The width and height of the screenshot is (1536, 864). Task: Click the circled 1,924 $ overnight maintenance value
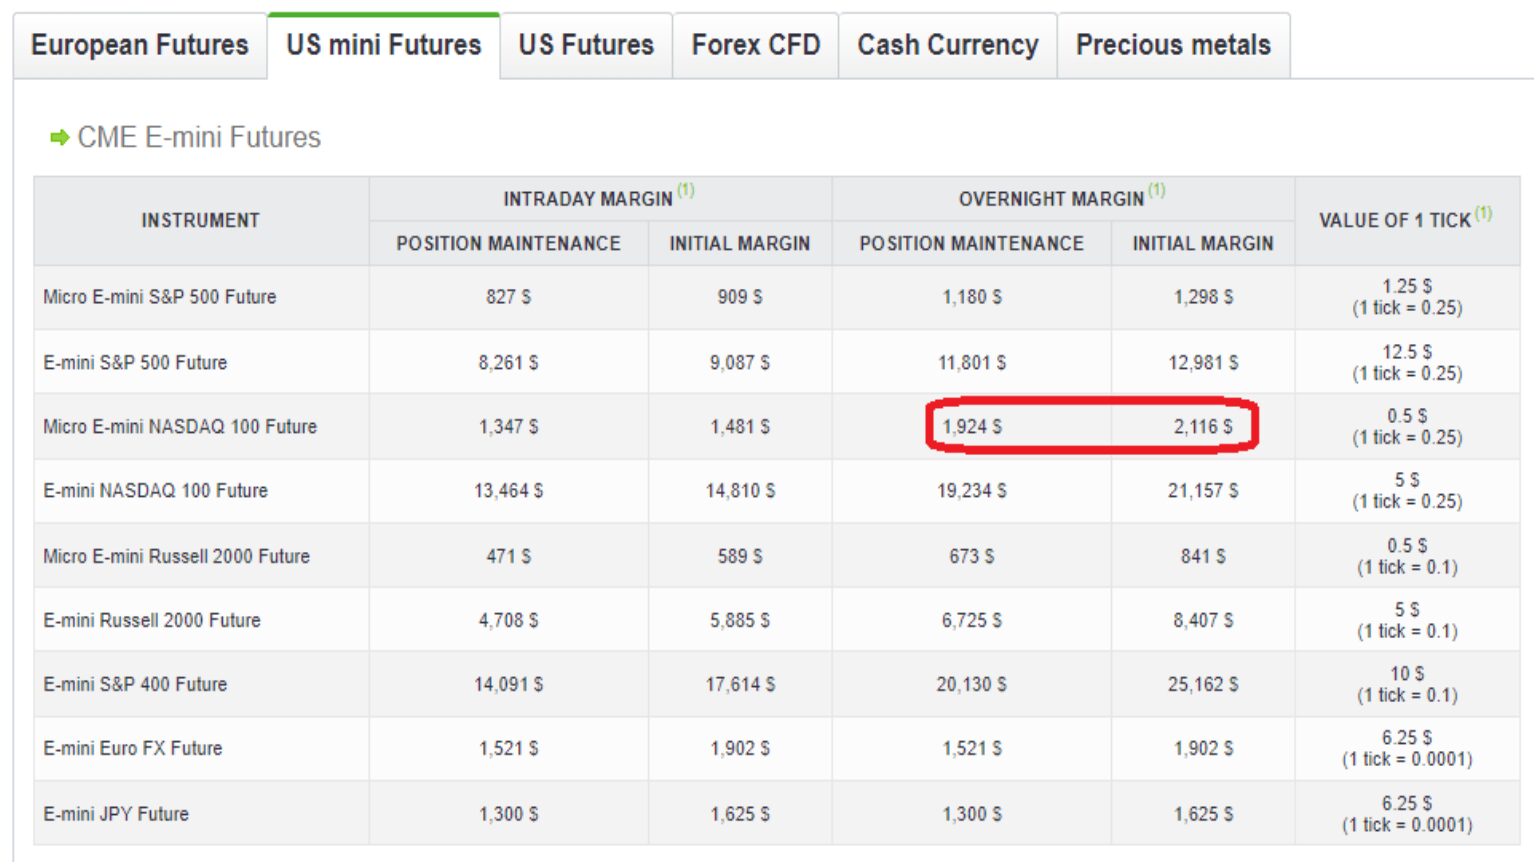tap(972, 427)
